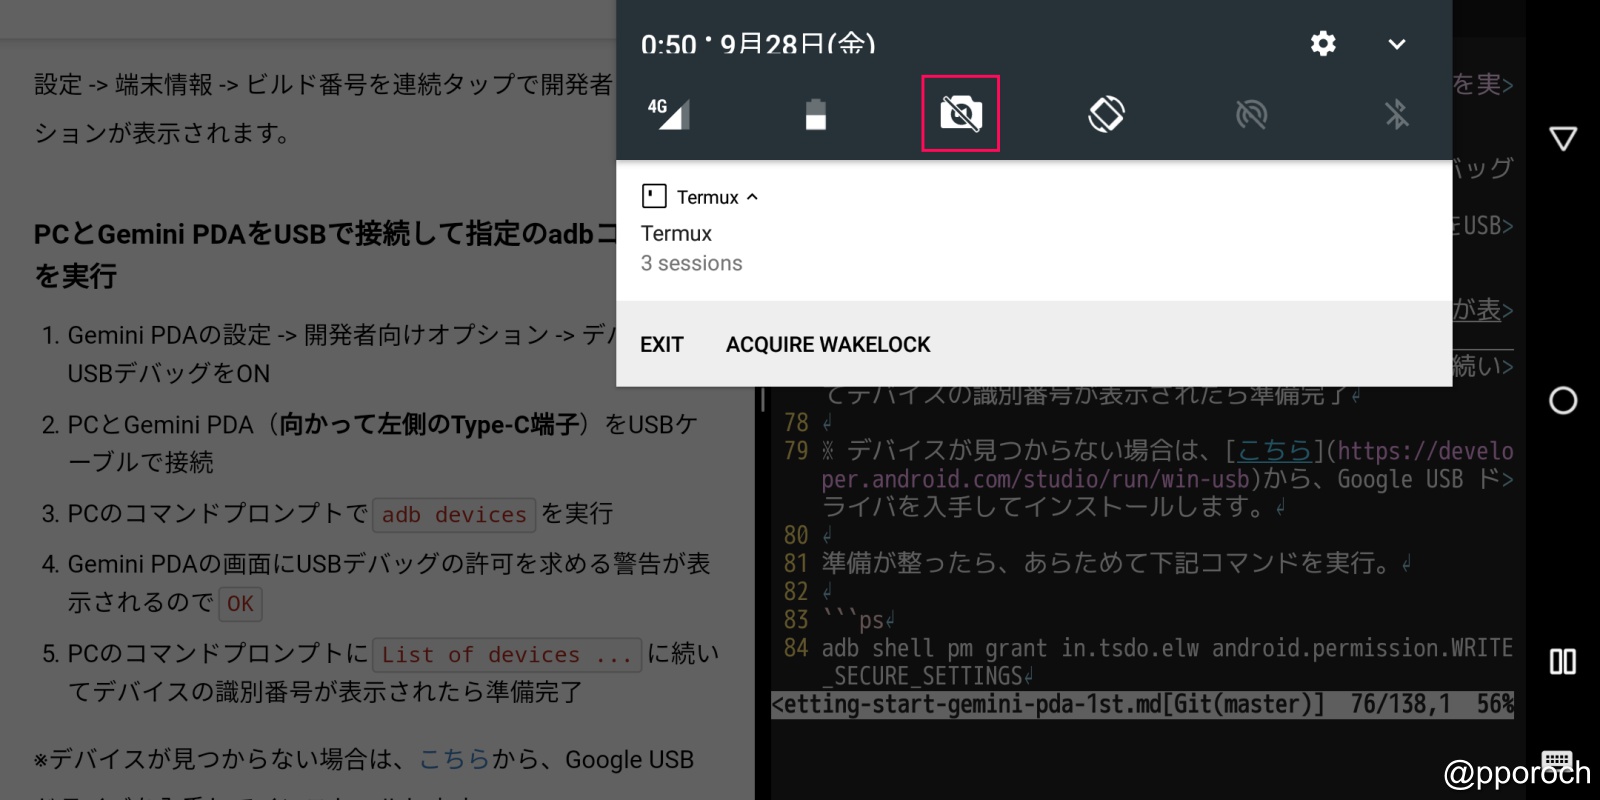This screenshot has width=1600, height=800.
Task: Open settings via the gear icon
Action: click(x=1323, y=43)
